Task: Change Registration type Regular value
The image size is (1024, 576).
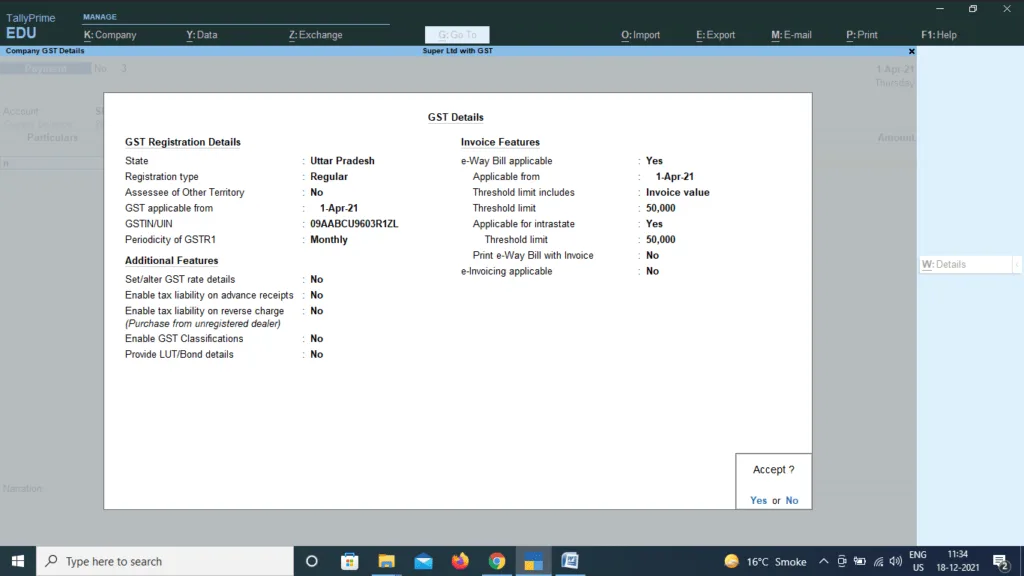Action: [x=329, y=177]
